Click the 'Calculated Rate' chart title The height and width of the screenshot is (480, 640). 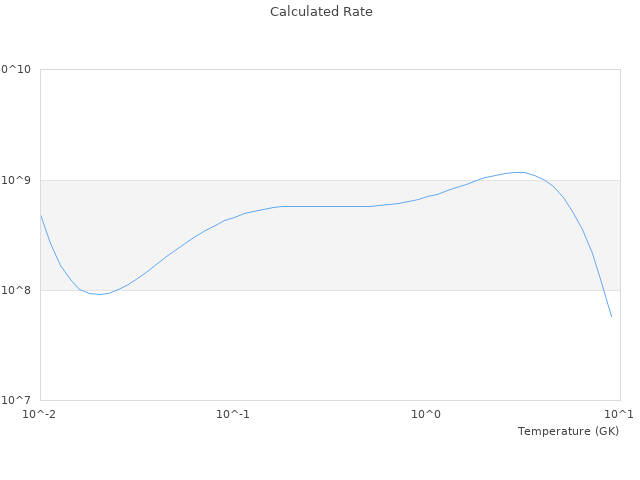click(320, 12)
